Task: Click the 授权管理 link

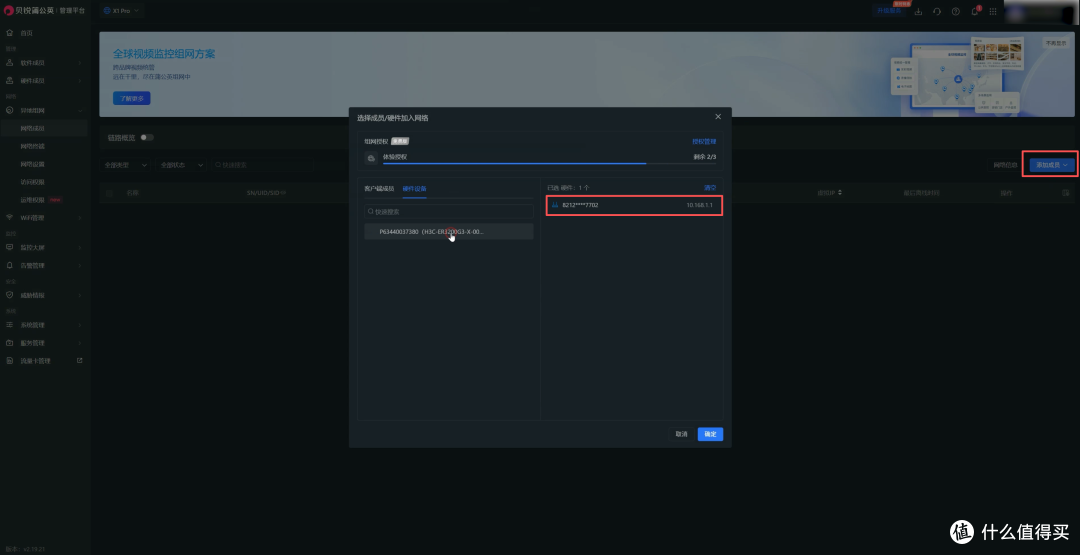Action: [704, 141]
